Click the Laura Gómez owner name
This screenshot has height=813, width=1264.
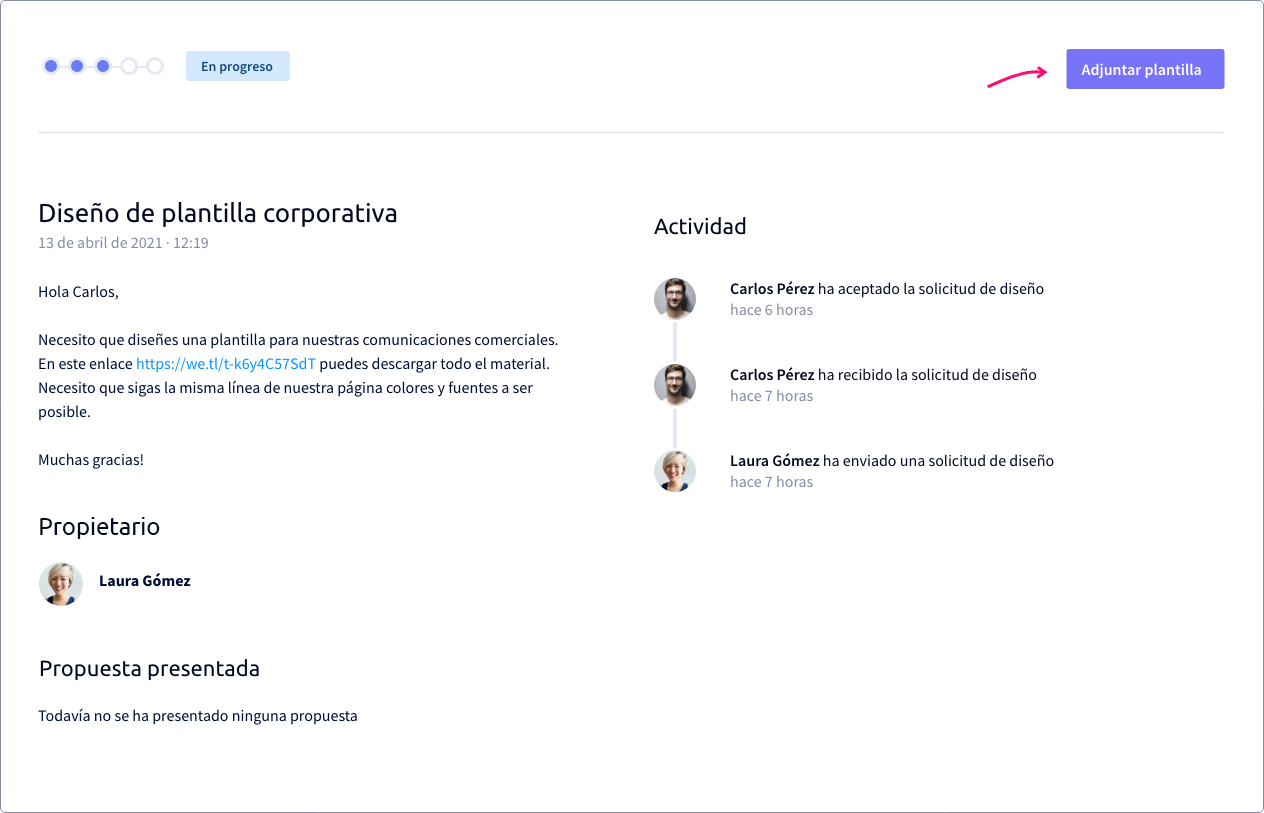pyautogui.click(x=145, y=581)
